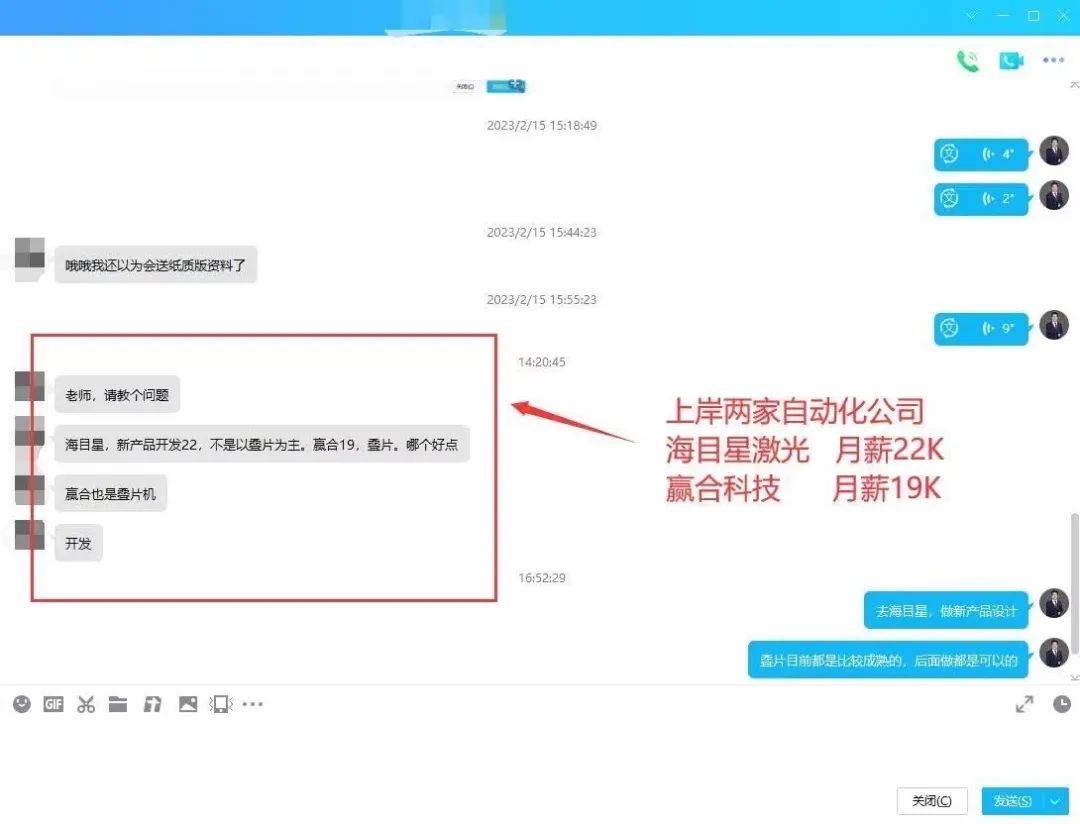Click the music share icon

[x=152, y=703]
